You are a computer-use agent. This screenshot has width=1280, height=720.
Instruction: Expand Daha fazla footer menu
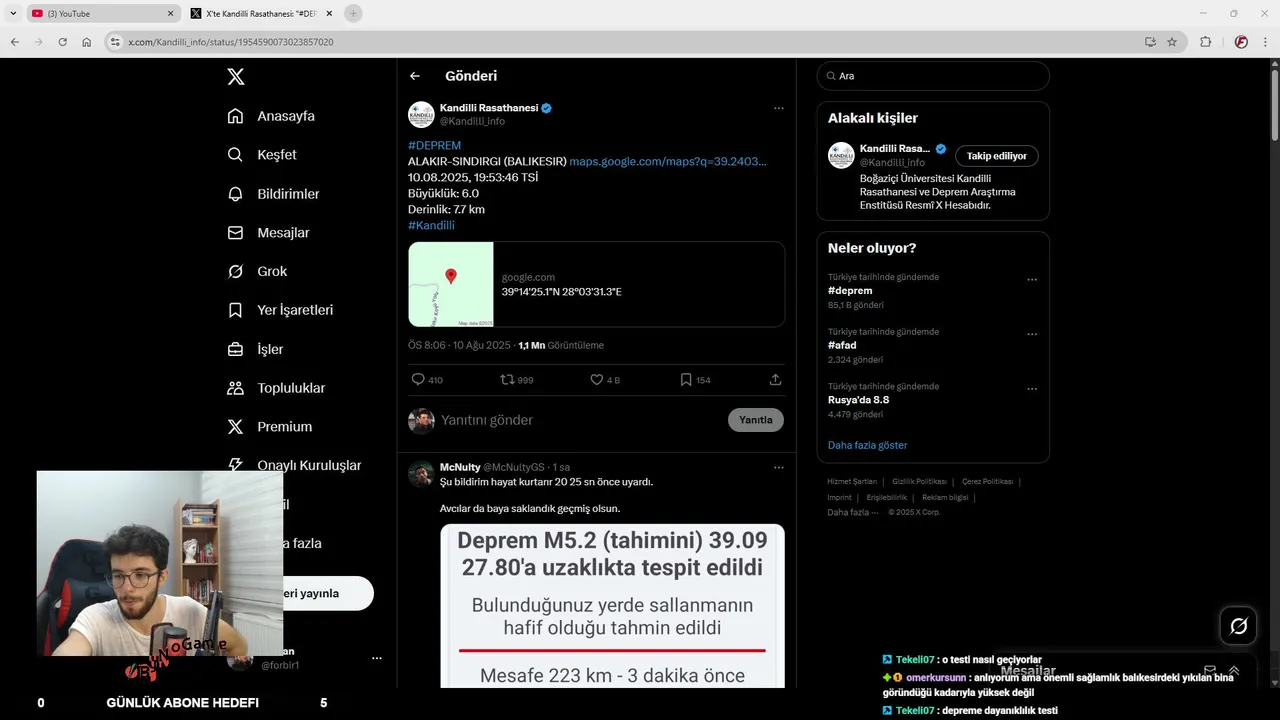click(x=852, y=513)
